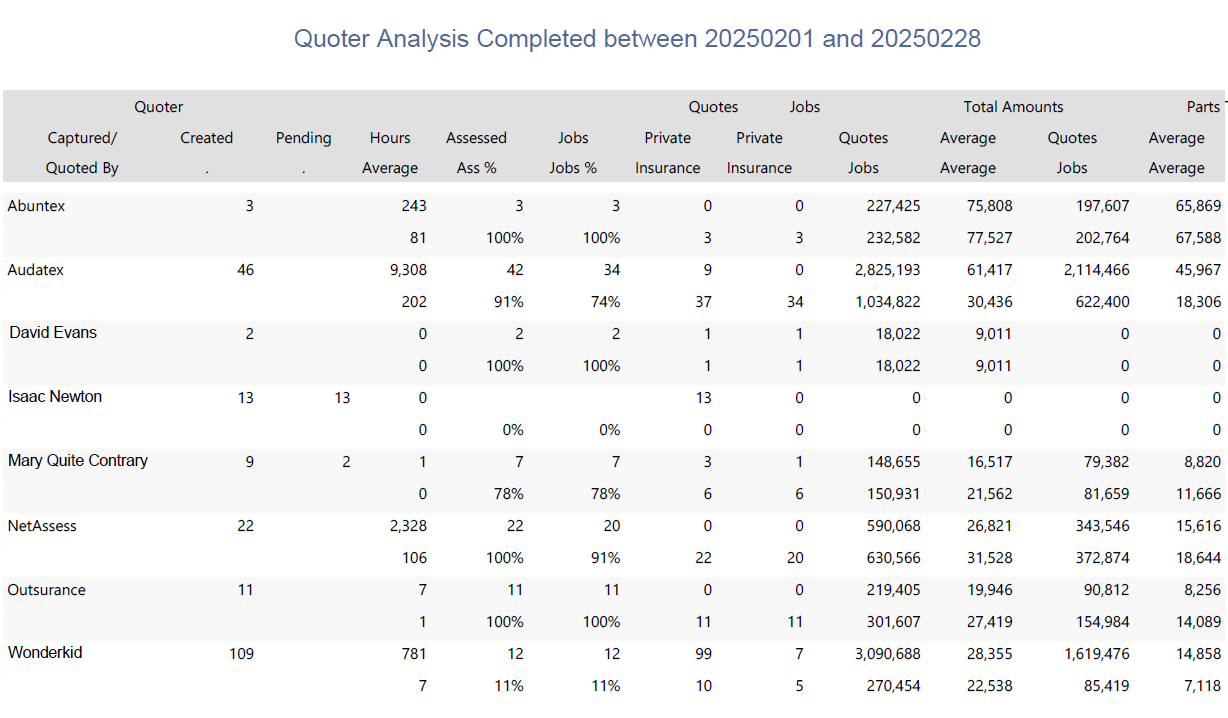Select the value 21,562
1228x718 pixels.
(x=990, y=494)
